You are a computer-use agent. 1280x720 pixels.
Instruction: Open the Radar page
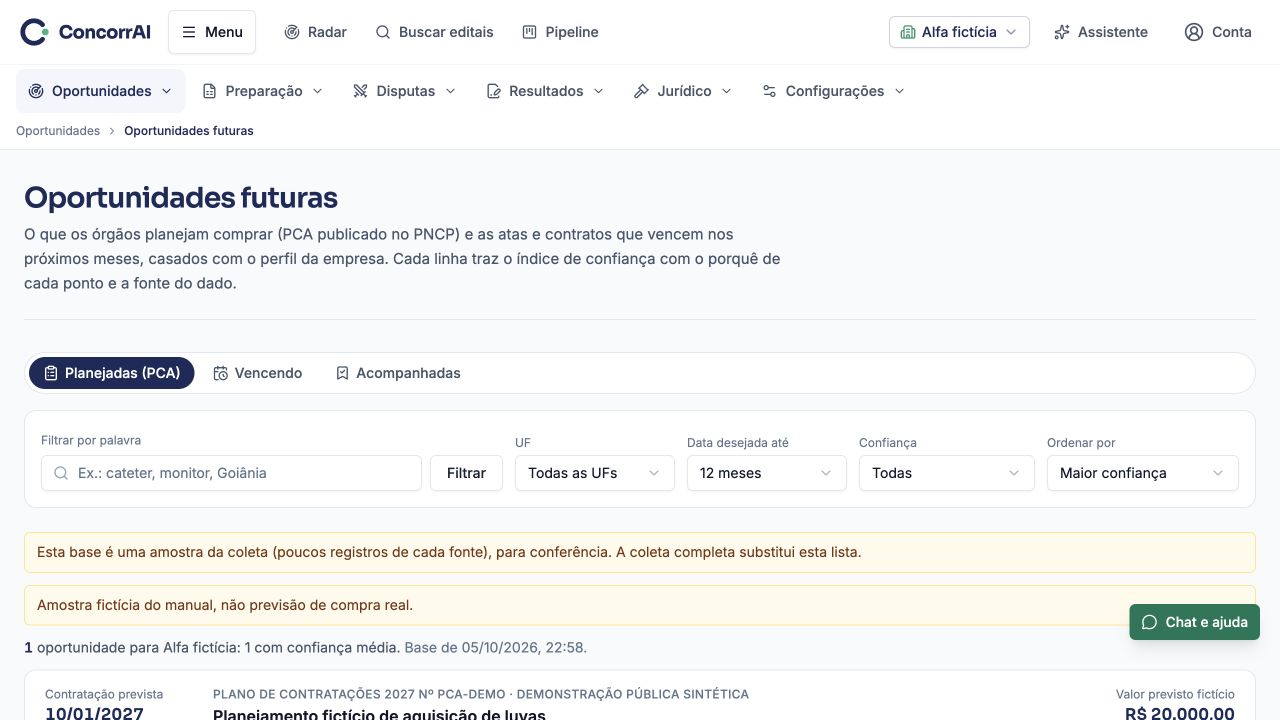tap(315, 32)
